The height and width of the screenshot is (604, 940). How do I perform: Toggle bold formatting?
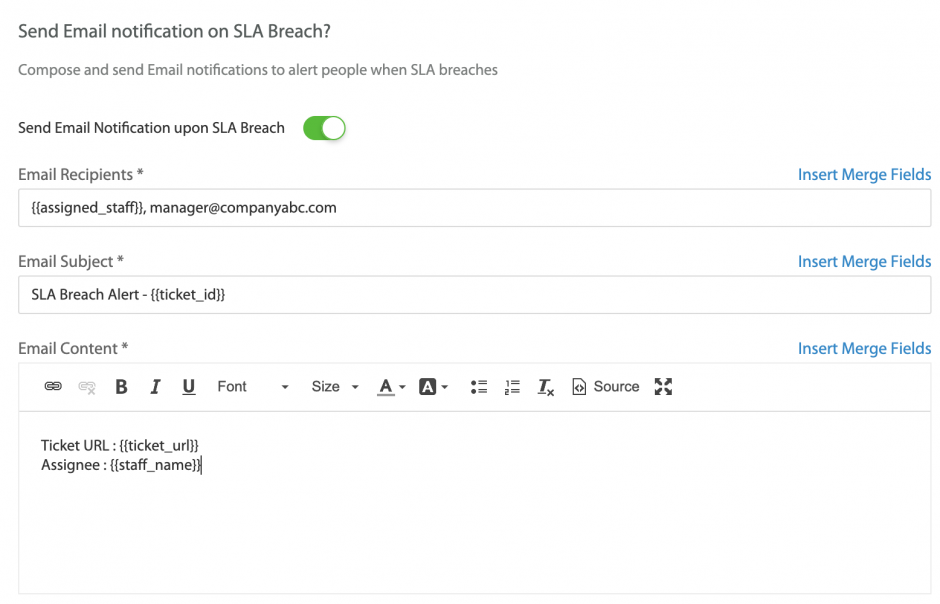coord(121,387)
